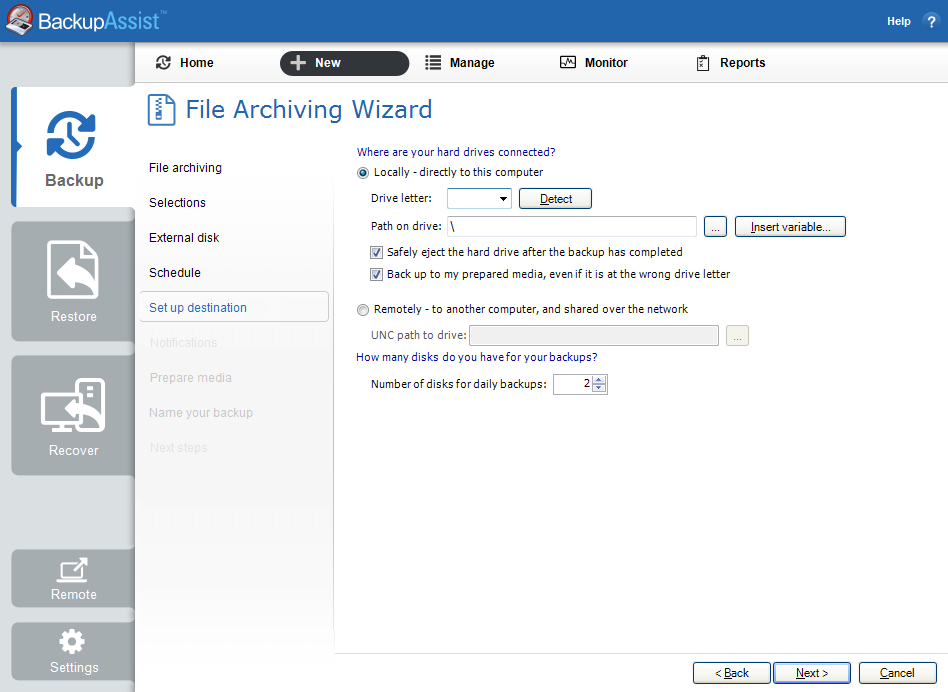Go to Selections wizard step

(177, 203)
